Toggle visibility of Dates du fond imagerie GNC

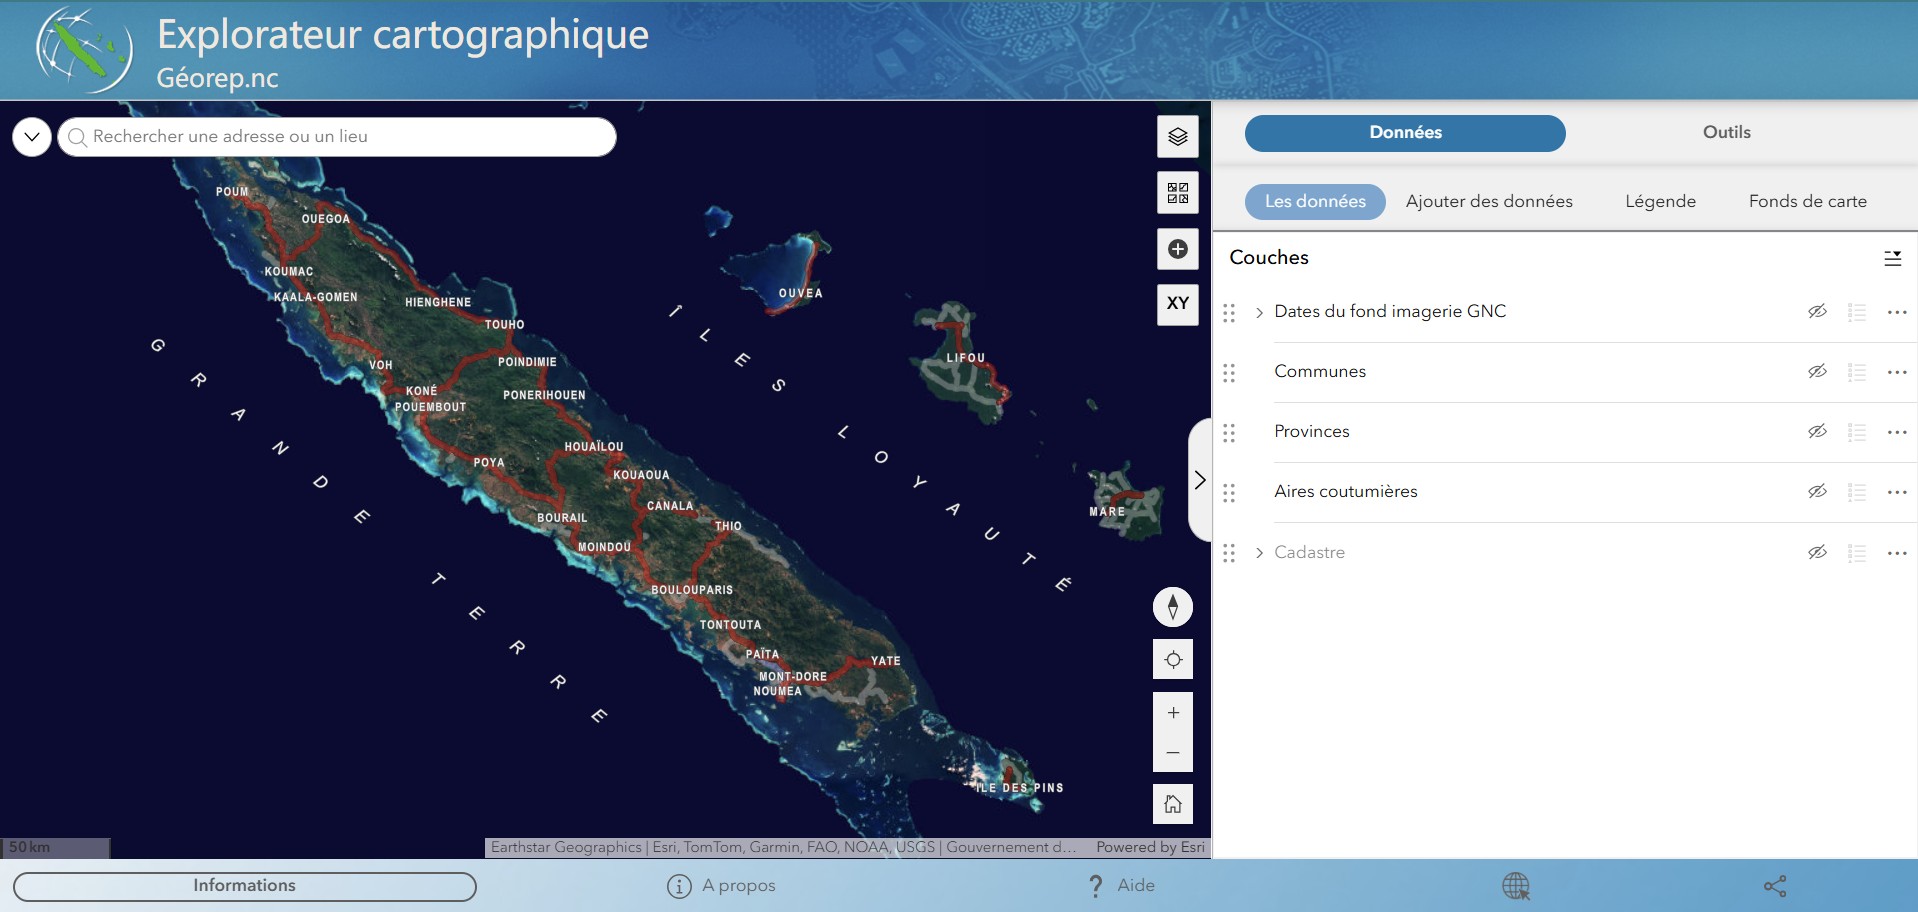point(1817,311)
